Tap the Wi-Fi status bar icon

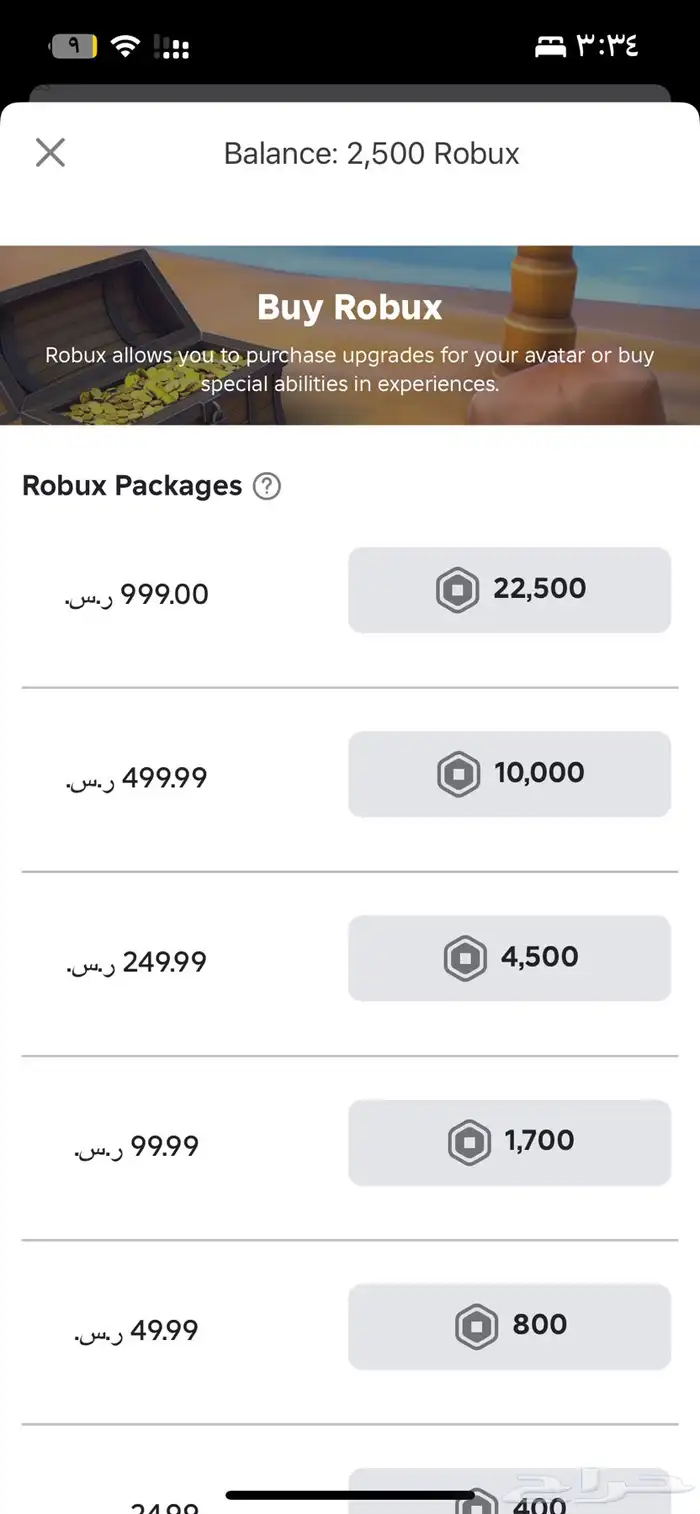125,46
